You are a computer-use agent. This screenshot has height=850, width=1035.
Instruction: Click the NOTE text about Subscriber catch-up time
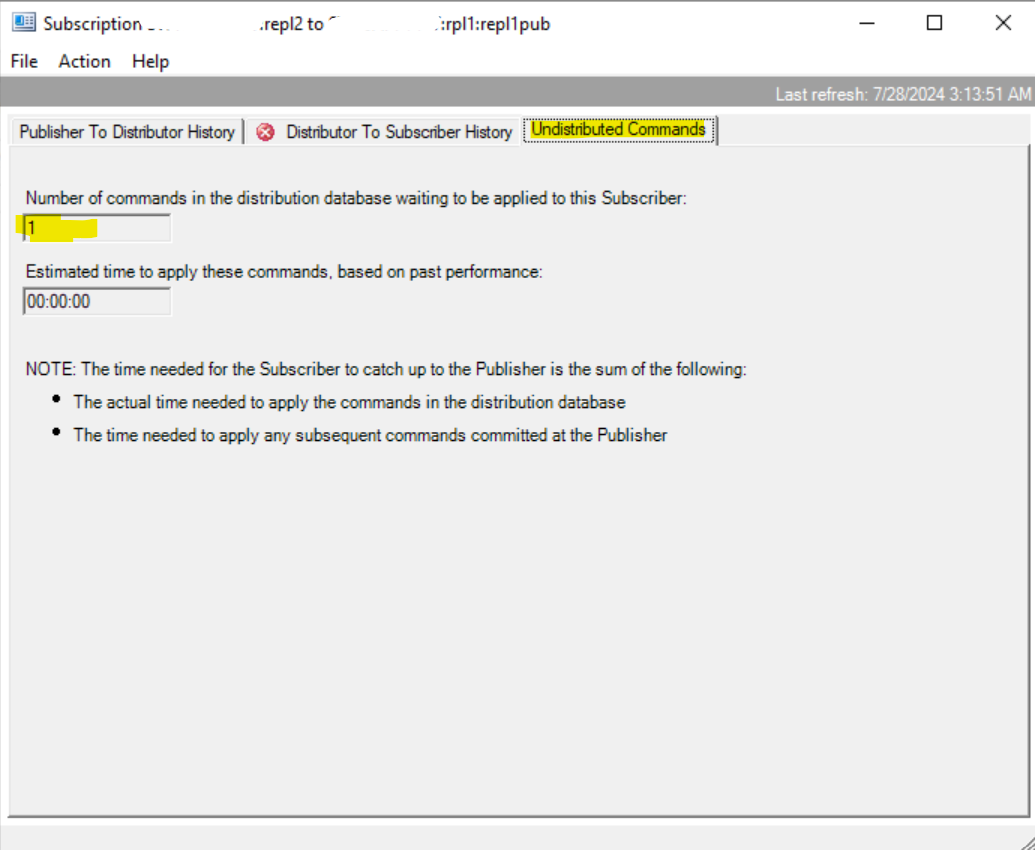(x=386, y=369)
